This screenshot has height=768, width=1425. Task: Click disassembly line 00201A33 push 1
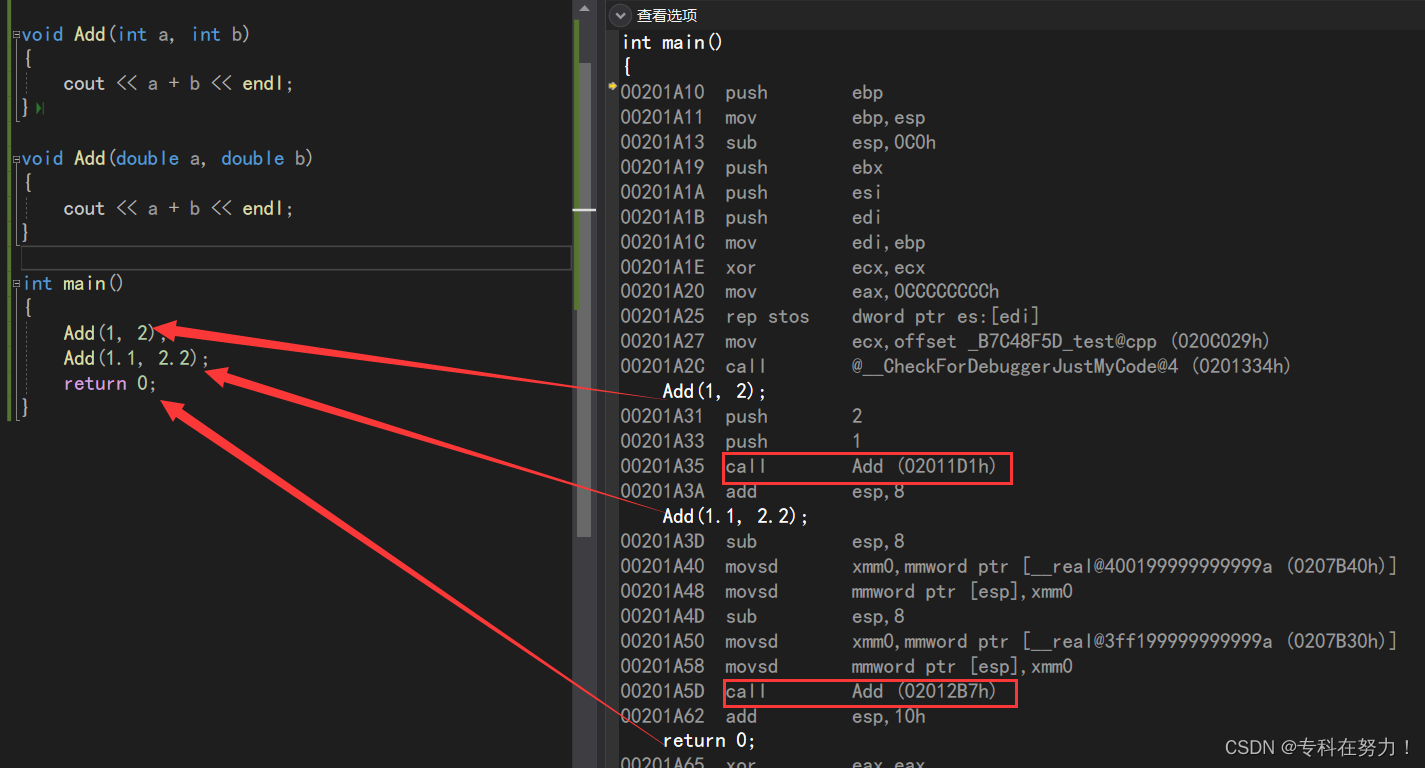coord(741,442)
